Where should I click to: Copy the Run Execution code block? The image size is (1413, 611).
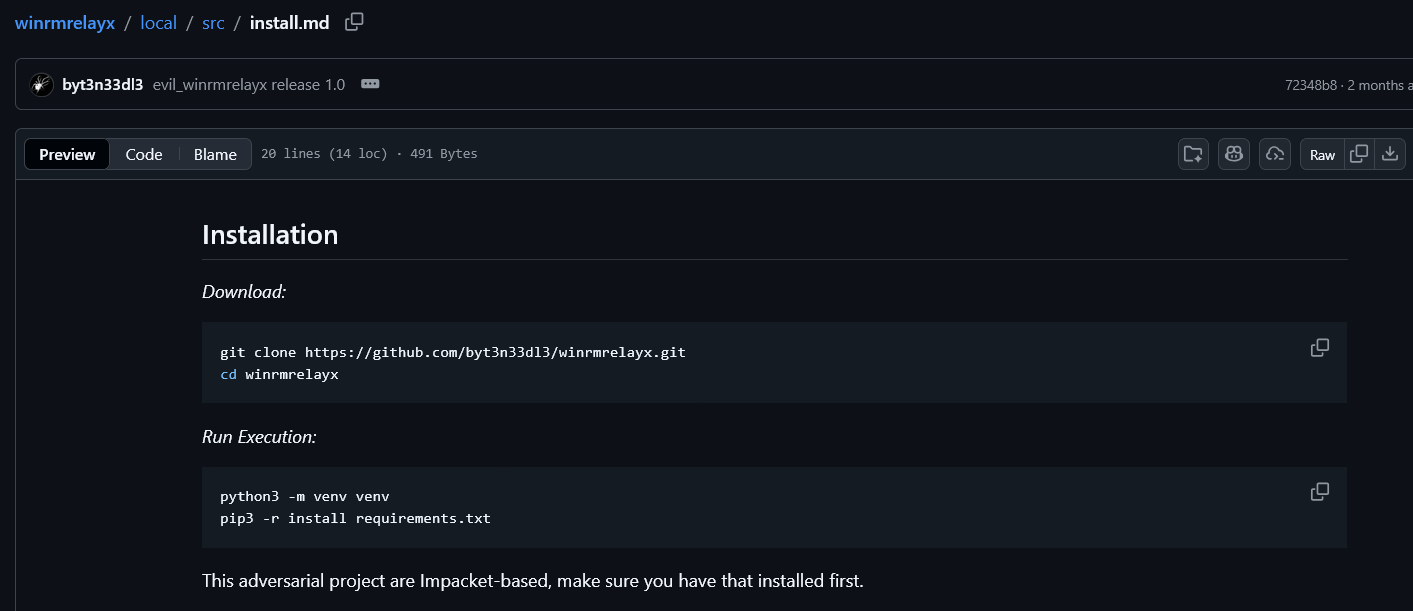tap(1319, 491)
